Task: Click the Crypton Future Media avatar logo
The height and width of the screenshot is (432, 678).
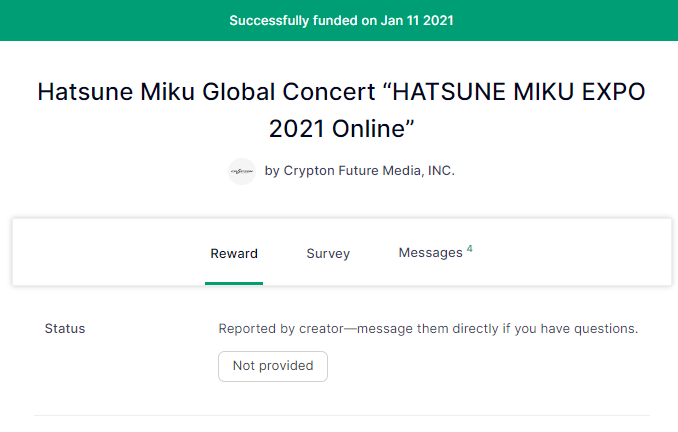Action: coord(242,171)
